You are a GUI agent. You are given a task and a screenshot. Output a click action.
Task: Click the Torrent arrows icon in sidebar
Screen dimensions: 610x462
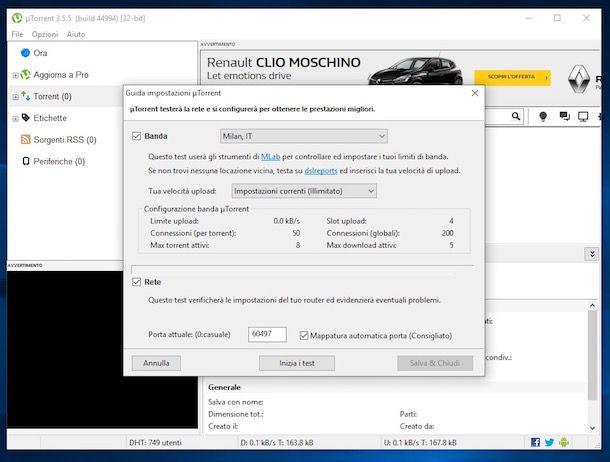point(25,96)
